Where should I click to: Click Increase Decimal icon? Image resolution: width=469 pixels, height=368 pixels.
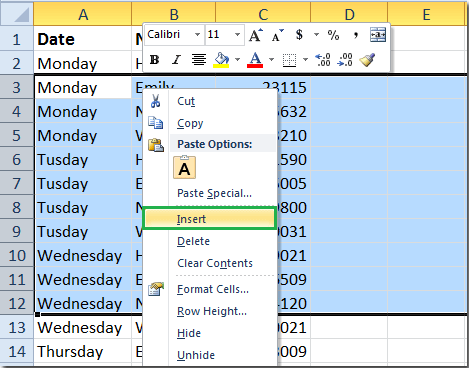(323, 60)
